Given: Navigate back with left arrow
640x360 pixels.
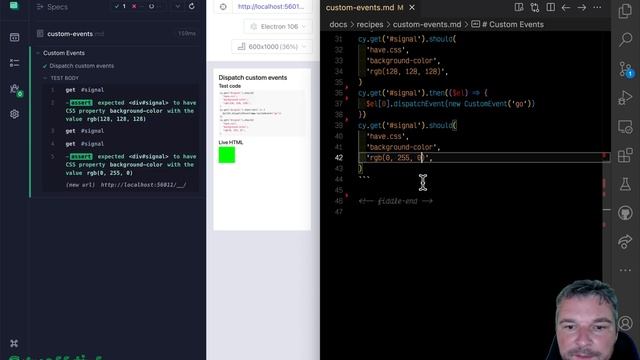Looking at the screenshot, I should pyautogui.click(x=566, y=7).
